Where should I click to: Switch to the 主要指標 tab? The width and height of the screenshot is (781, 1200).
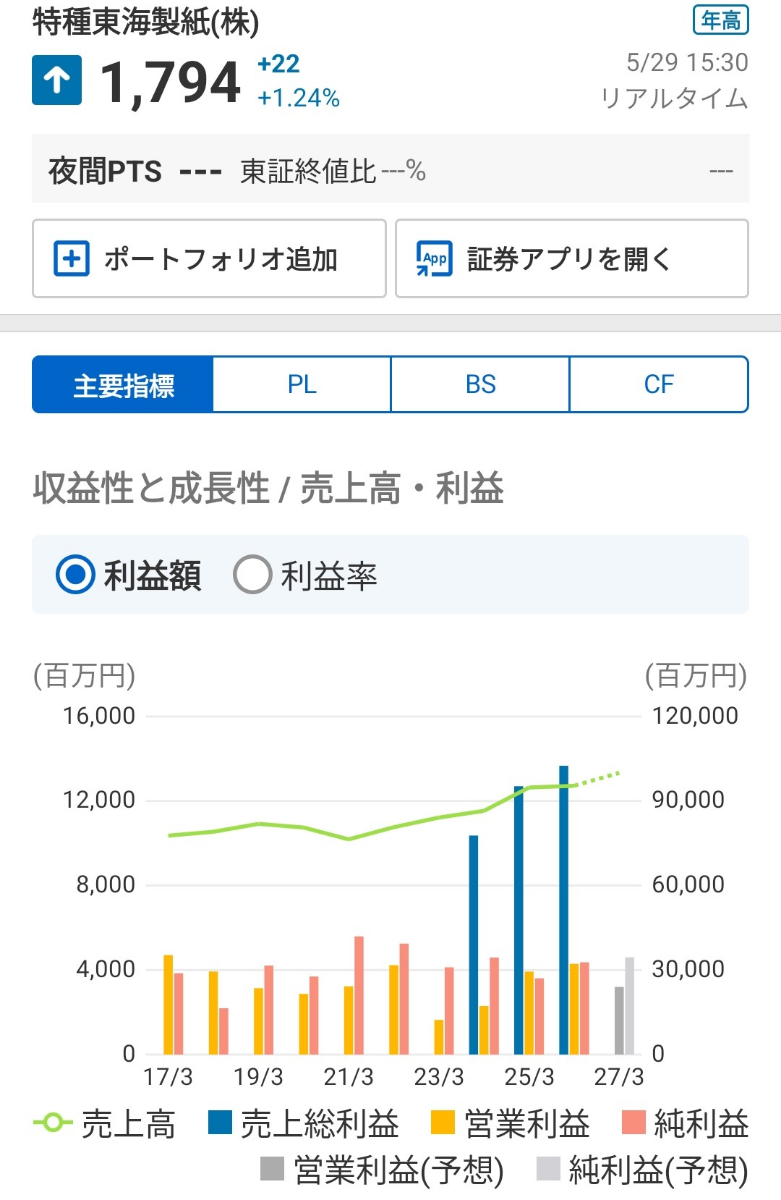123,385
